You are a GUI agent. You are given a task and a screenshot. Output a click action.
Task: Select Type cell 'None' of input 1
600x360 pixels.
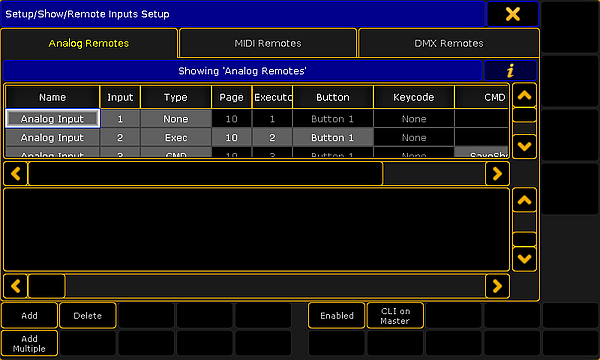coord(176,119)
